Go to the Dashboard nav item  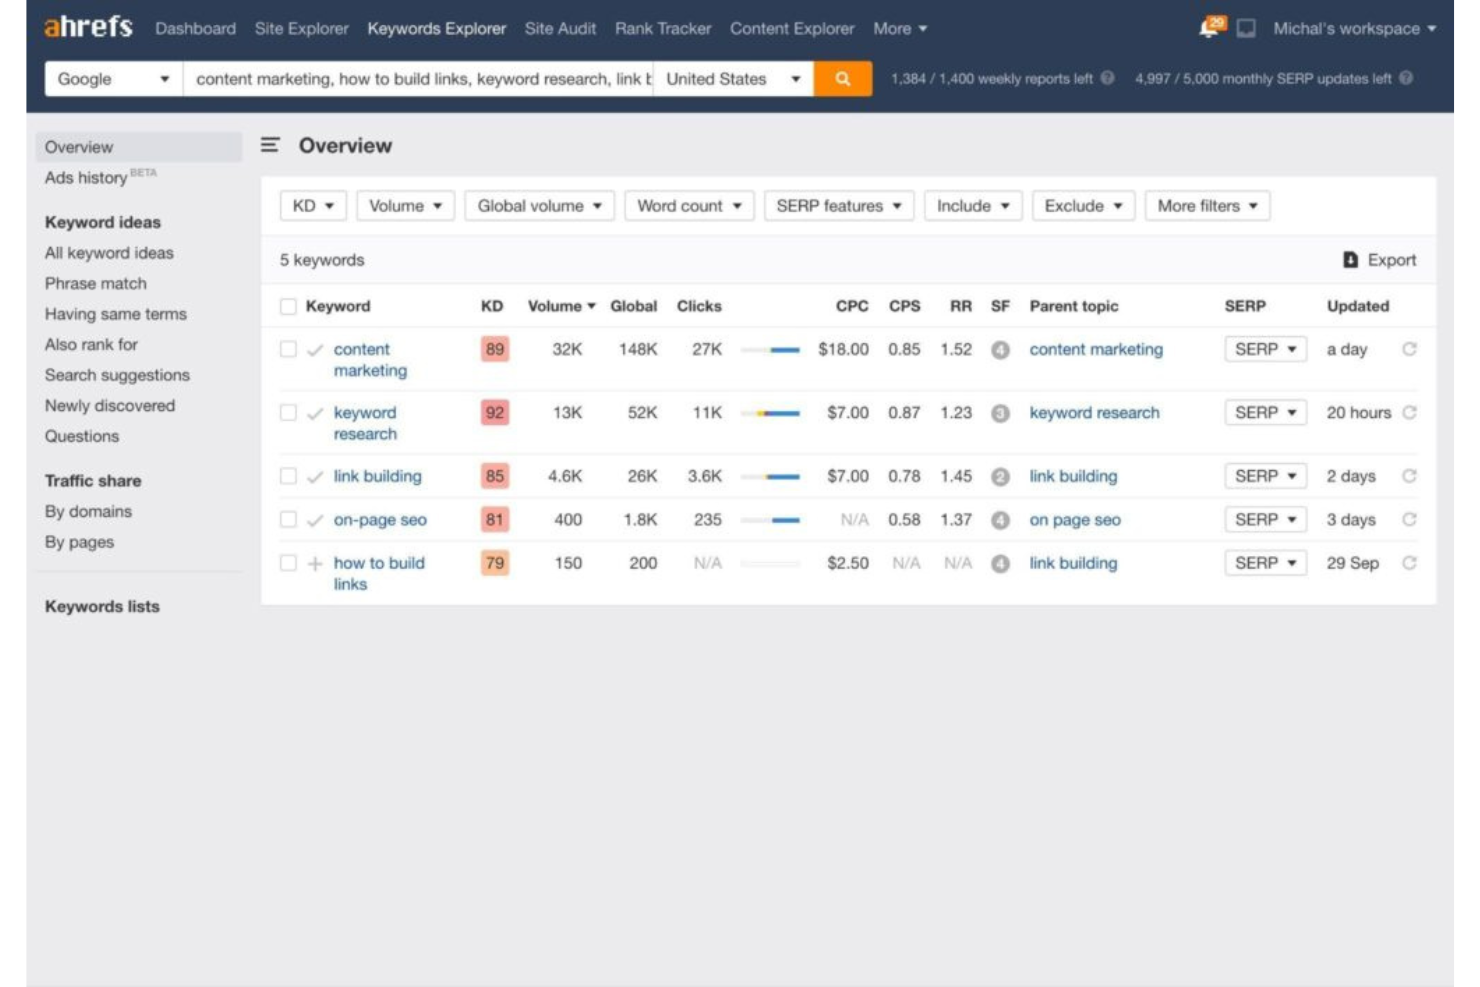[x=195, y=28]
